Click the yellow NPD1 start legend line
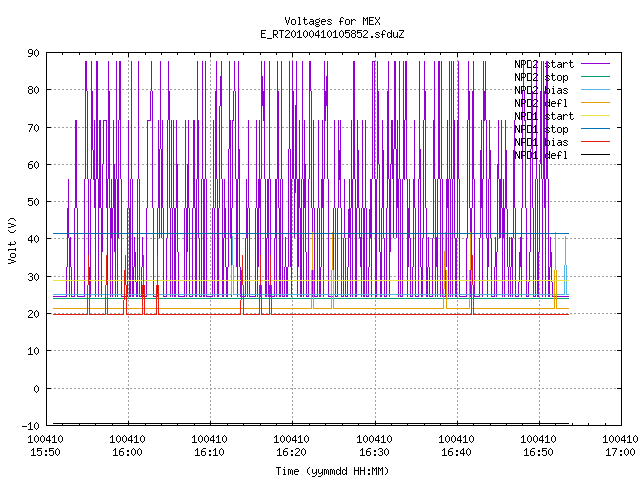Image resolution: width=640 pixels, height=480 pixels. click(595, 116)
